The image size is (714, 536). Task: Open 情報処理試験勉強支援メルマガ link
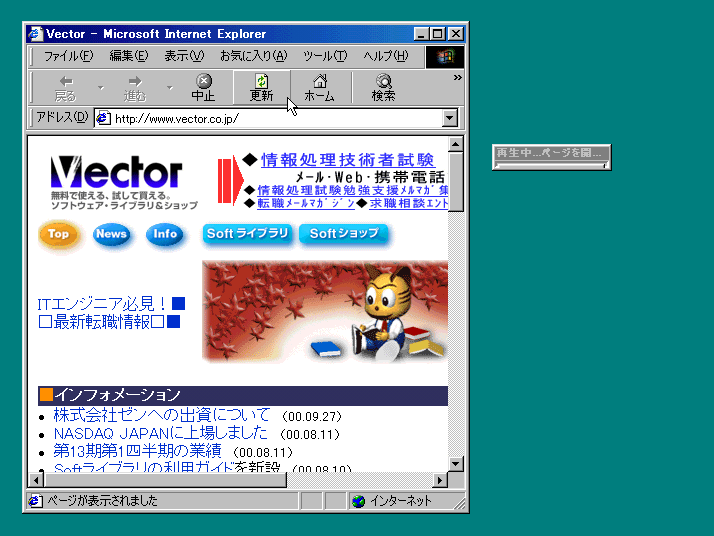click(352, 190)
